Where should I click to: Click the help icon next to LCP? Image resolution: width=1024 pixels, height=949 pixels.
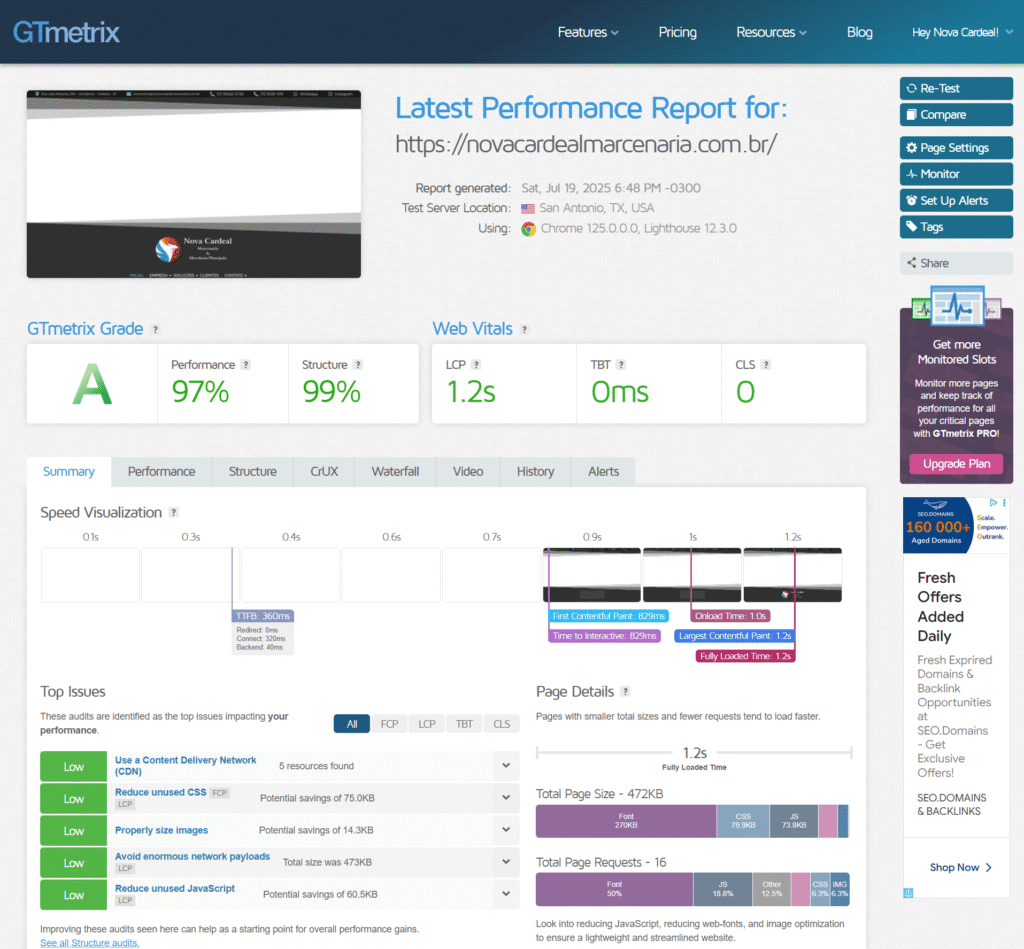click(476, 365)
